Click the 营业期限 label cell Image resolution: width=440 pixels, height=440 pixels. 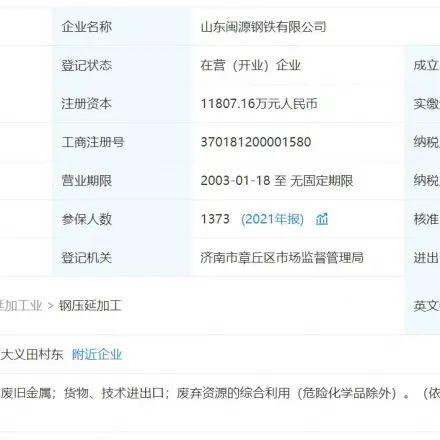(122, 180)
